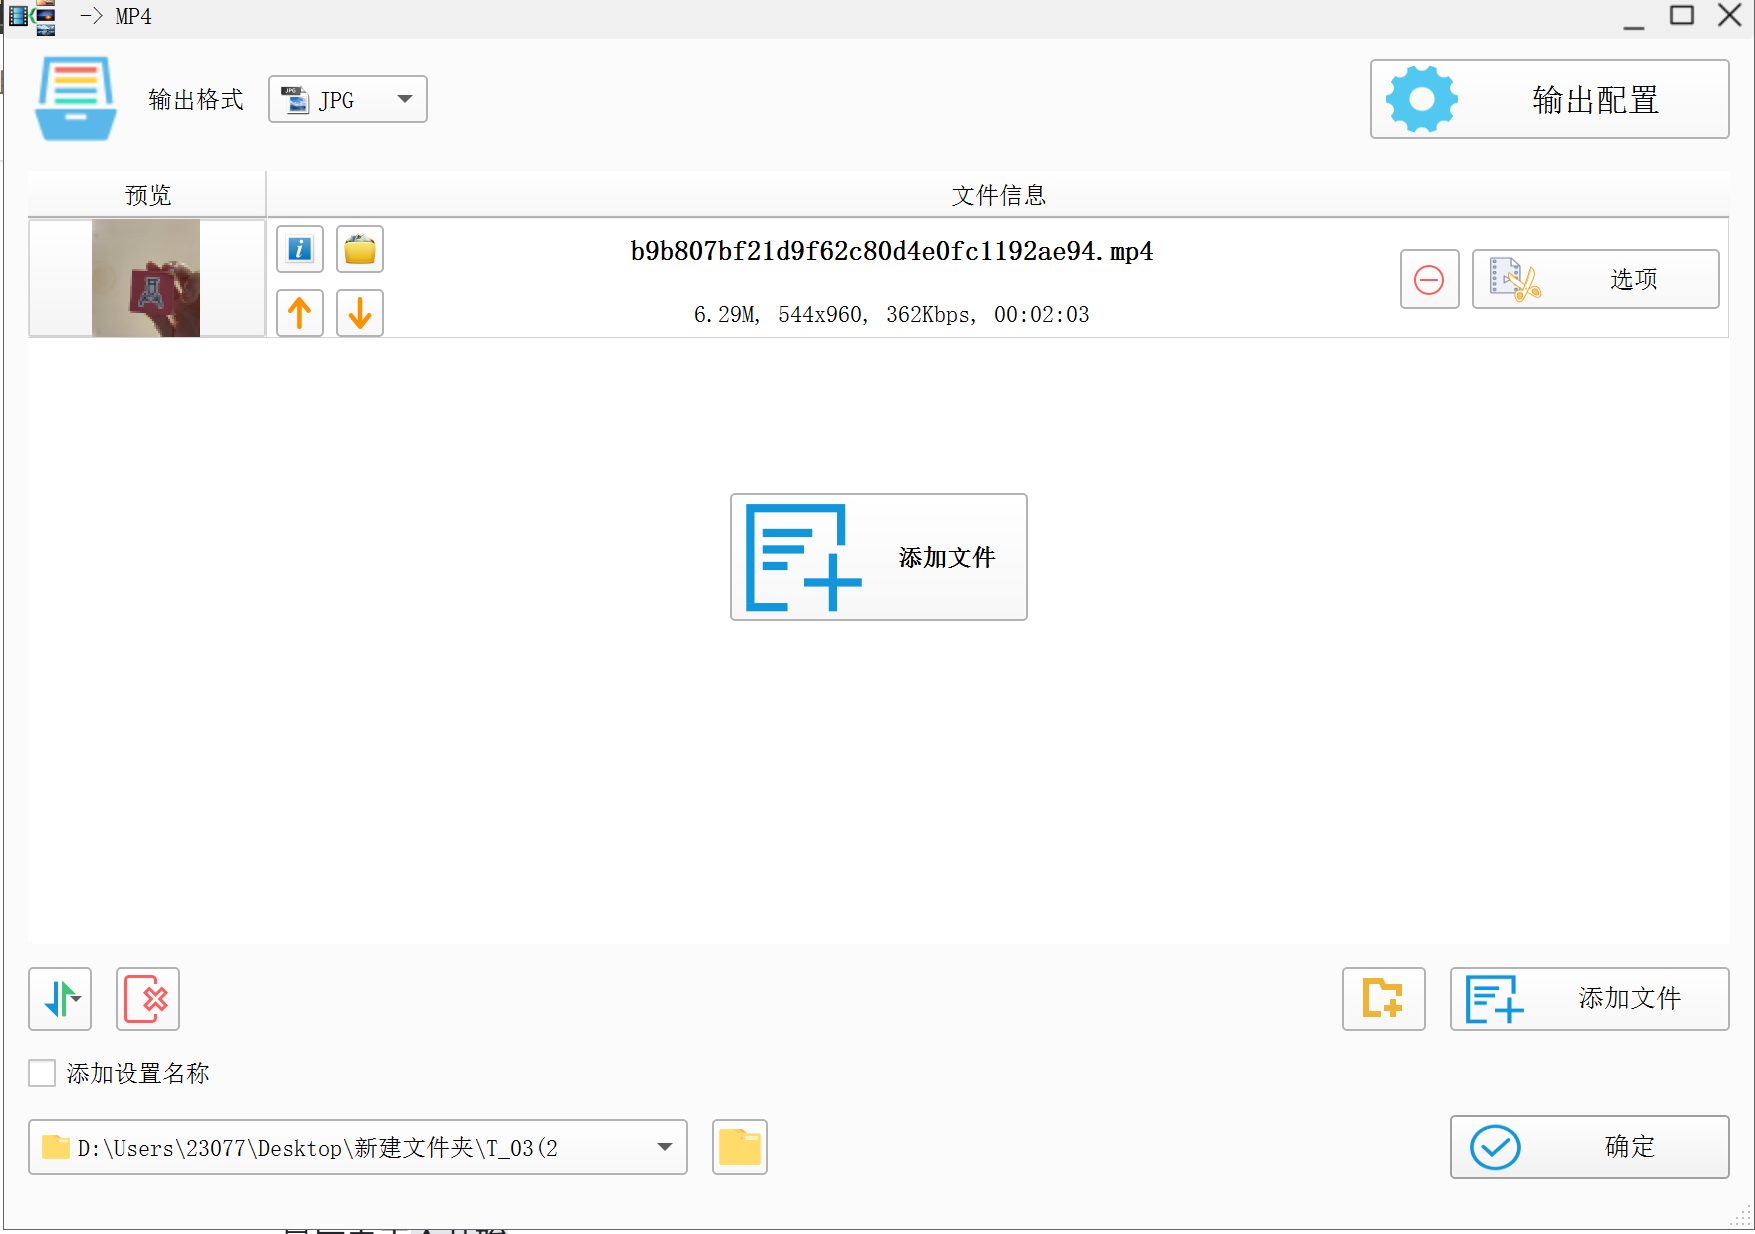The width and height of the screenshot is (1755, 1234).
Task: Open 选项 for the video clip
Action: click(1595, 279)
